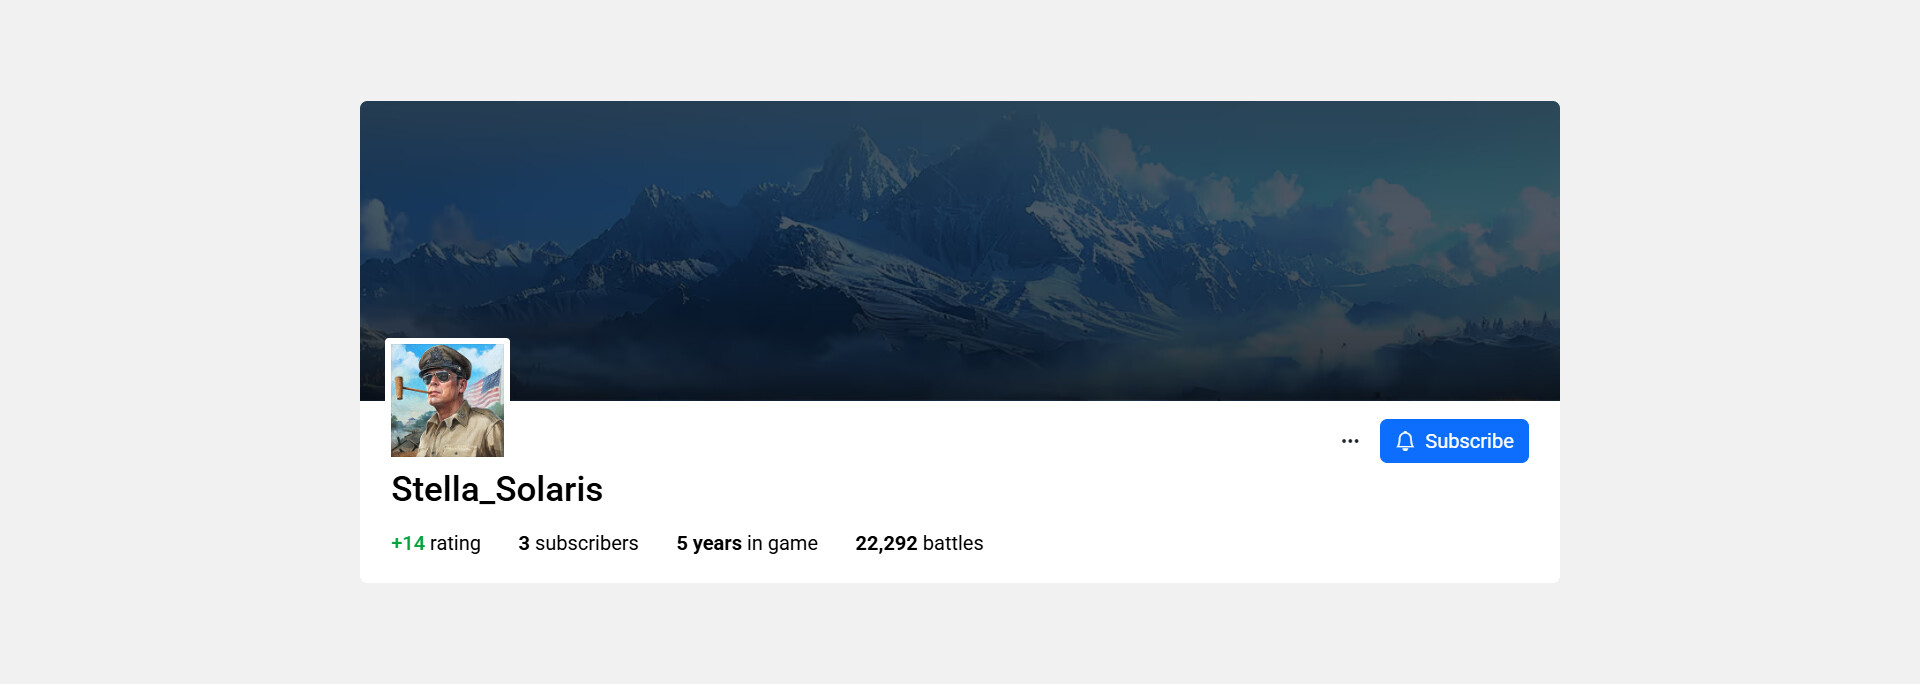Click the battles label
This screenshot has height=684, width=1920.
pyautogui.click(x=953, y=543)
